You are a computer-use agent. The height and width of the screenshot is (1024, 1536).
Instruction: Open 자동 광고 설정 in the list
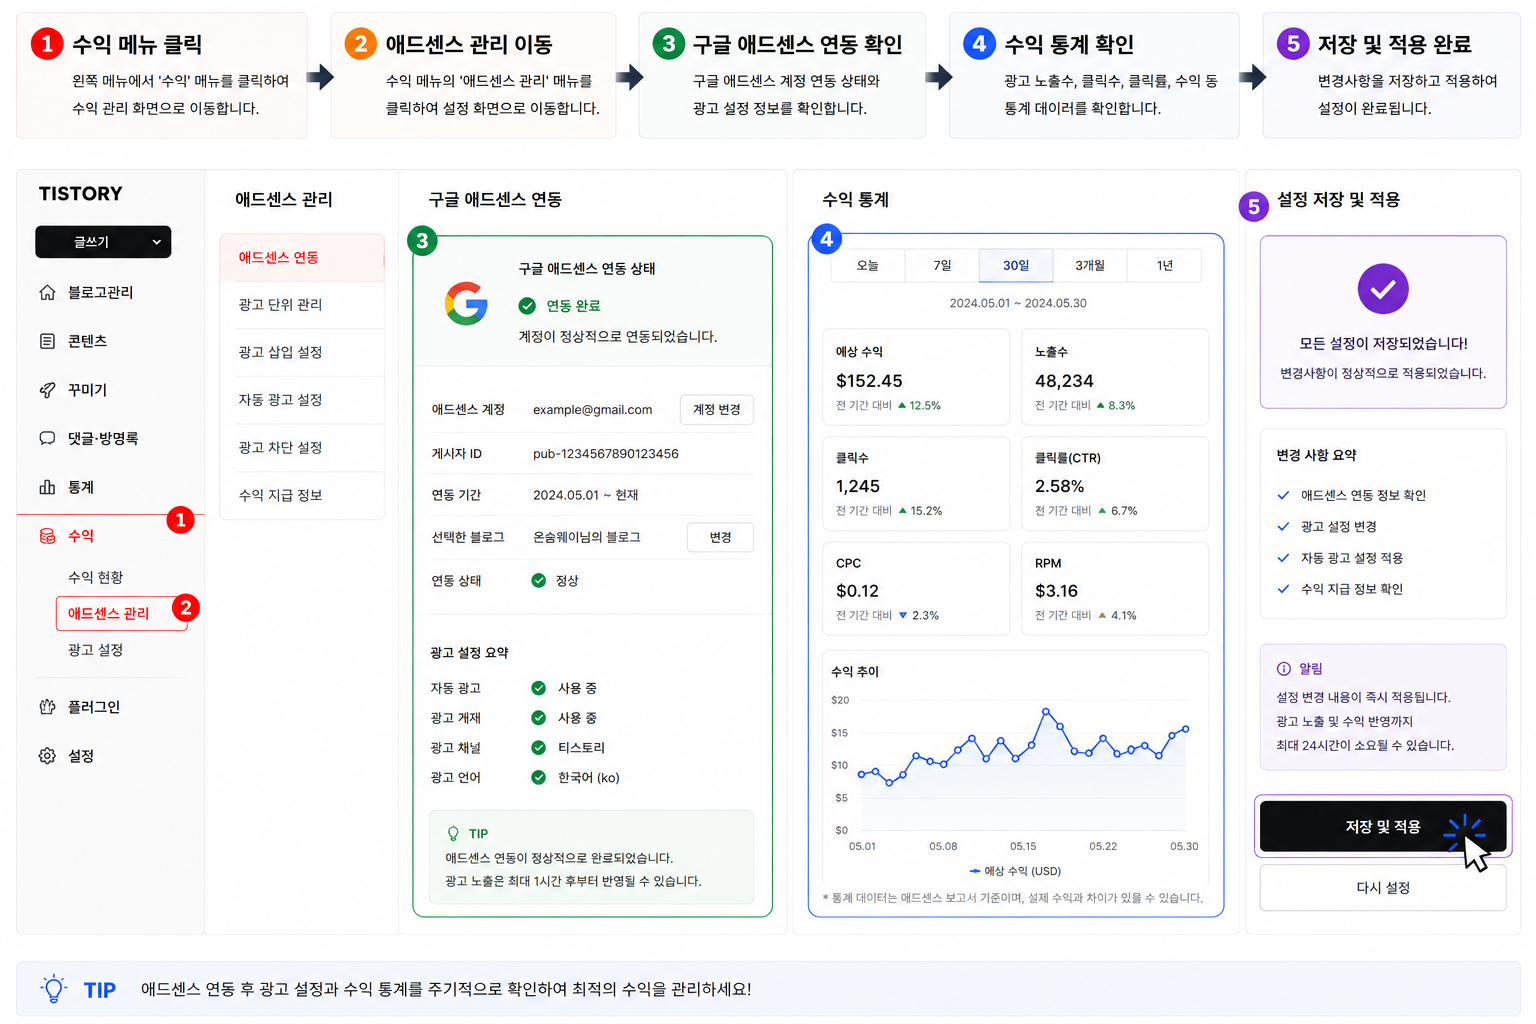pos(302,400)
